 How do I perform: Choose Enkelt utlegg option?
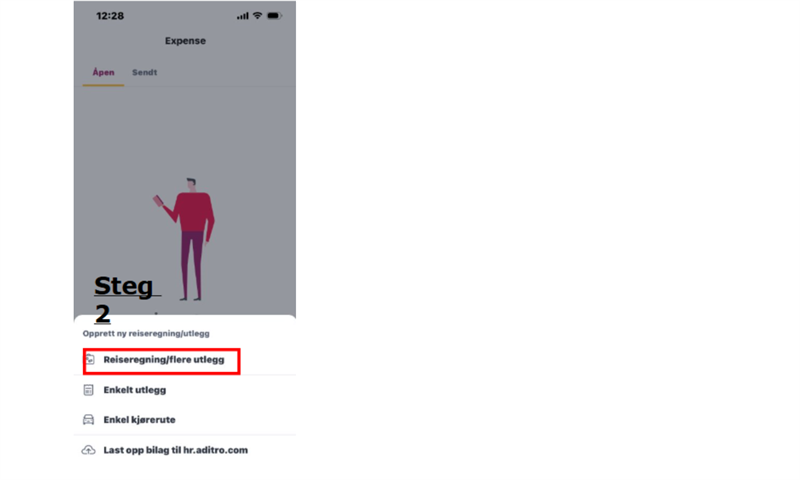point(135,390)
